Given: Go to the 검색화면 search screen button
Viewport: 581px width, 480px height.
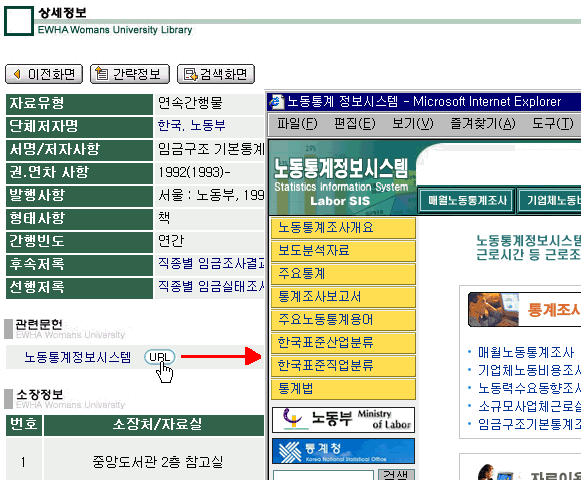Looking at the screenshot, I should [x=216, y=74].
